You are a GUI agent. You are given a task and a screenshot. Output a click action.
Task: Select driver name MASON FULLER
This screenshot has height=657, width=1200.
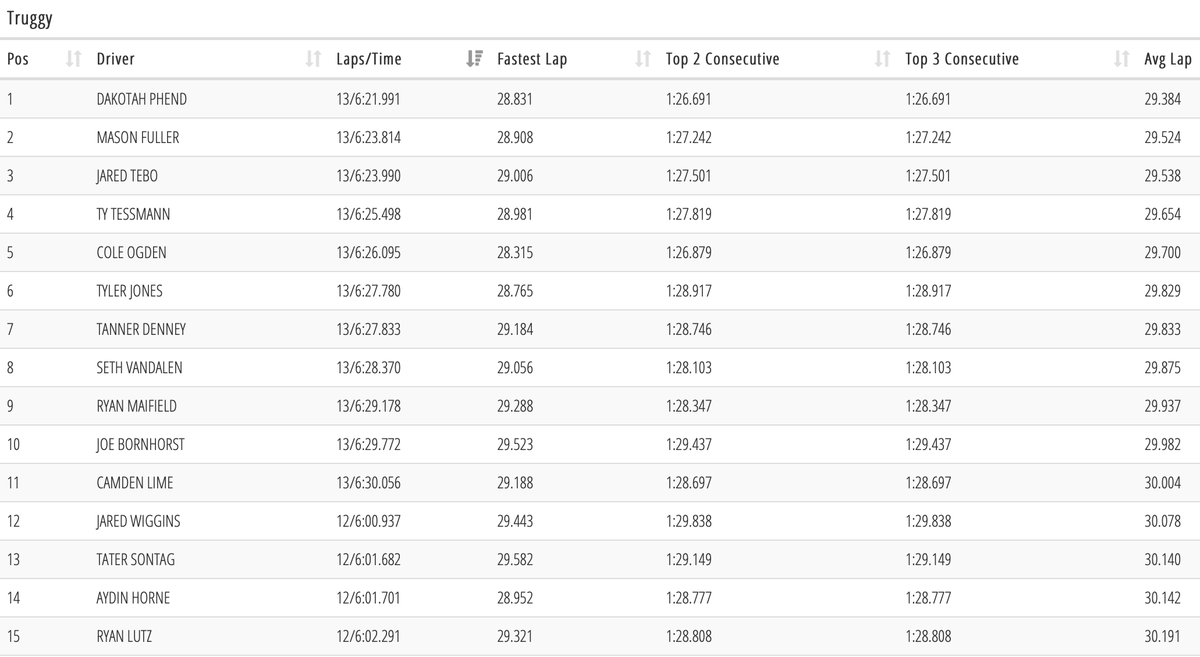click(138, 137)
